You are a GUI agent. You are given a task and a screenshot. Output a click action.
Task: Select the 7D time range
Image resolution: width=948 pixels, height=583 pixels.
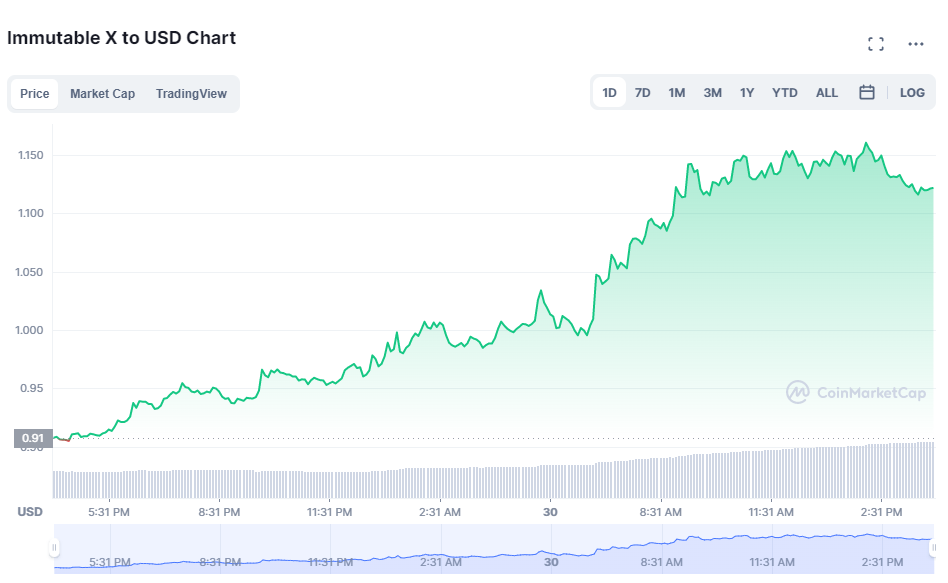642,93
